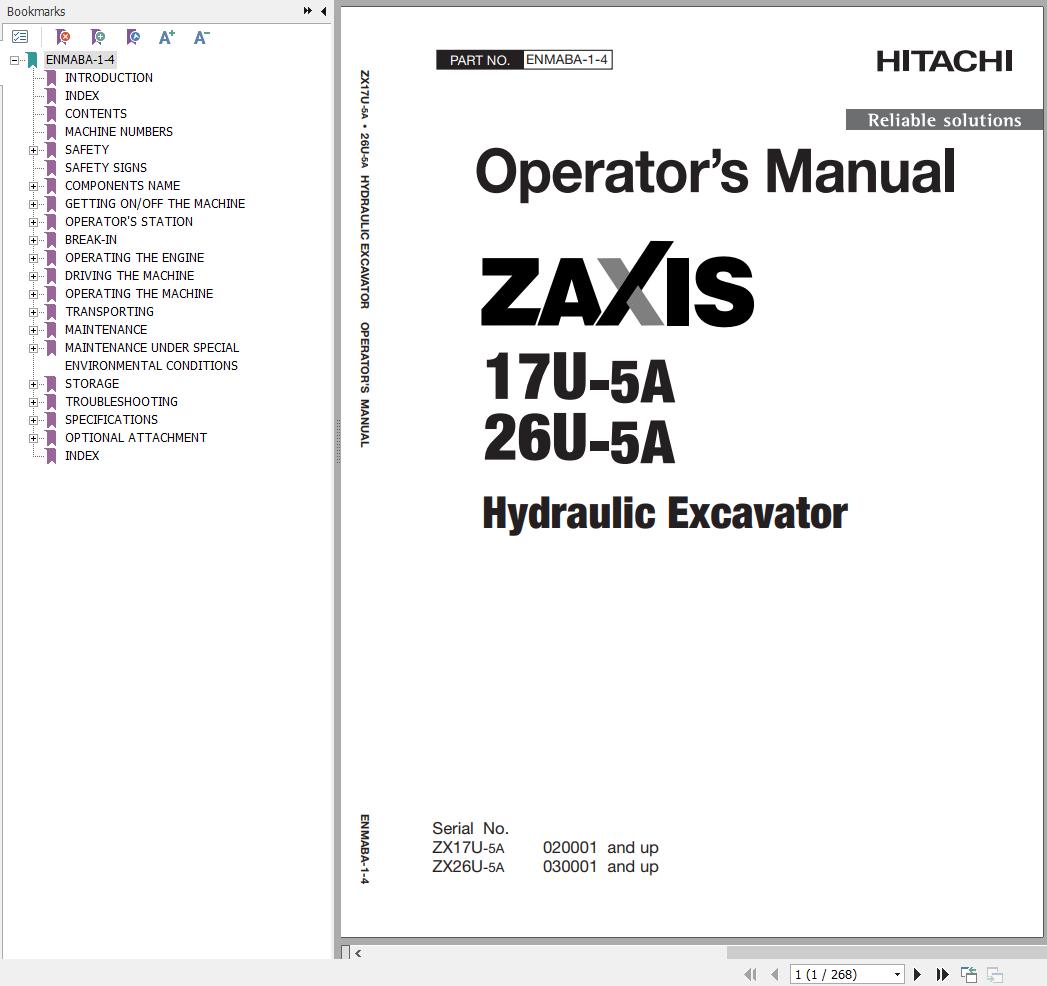This screenshot has height=986, width=1047.
Task: Click the SAFETY SIGNS bookmark ribbon icon
Action: click(51, 168)
